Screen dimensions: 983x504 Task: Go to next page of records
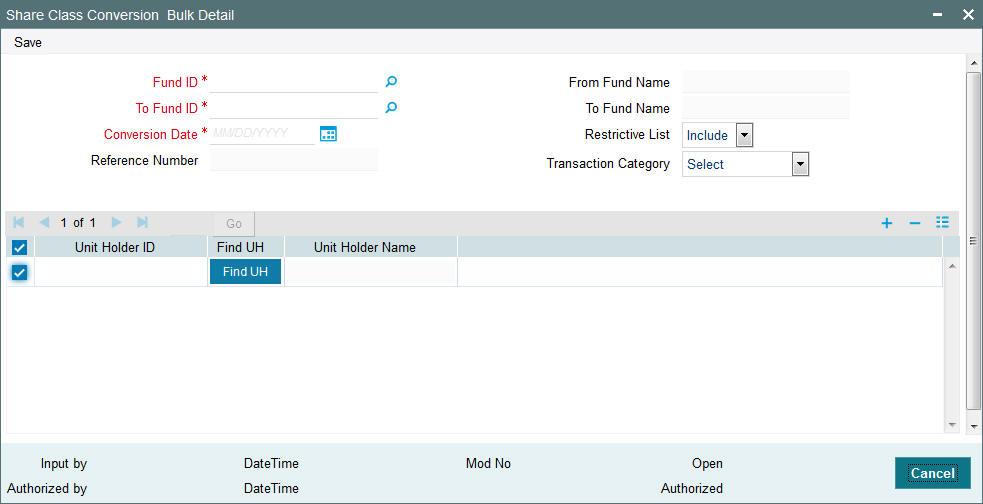coord(116,223)
